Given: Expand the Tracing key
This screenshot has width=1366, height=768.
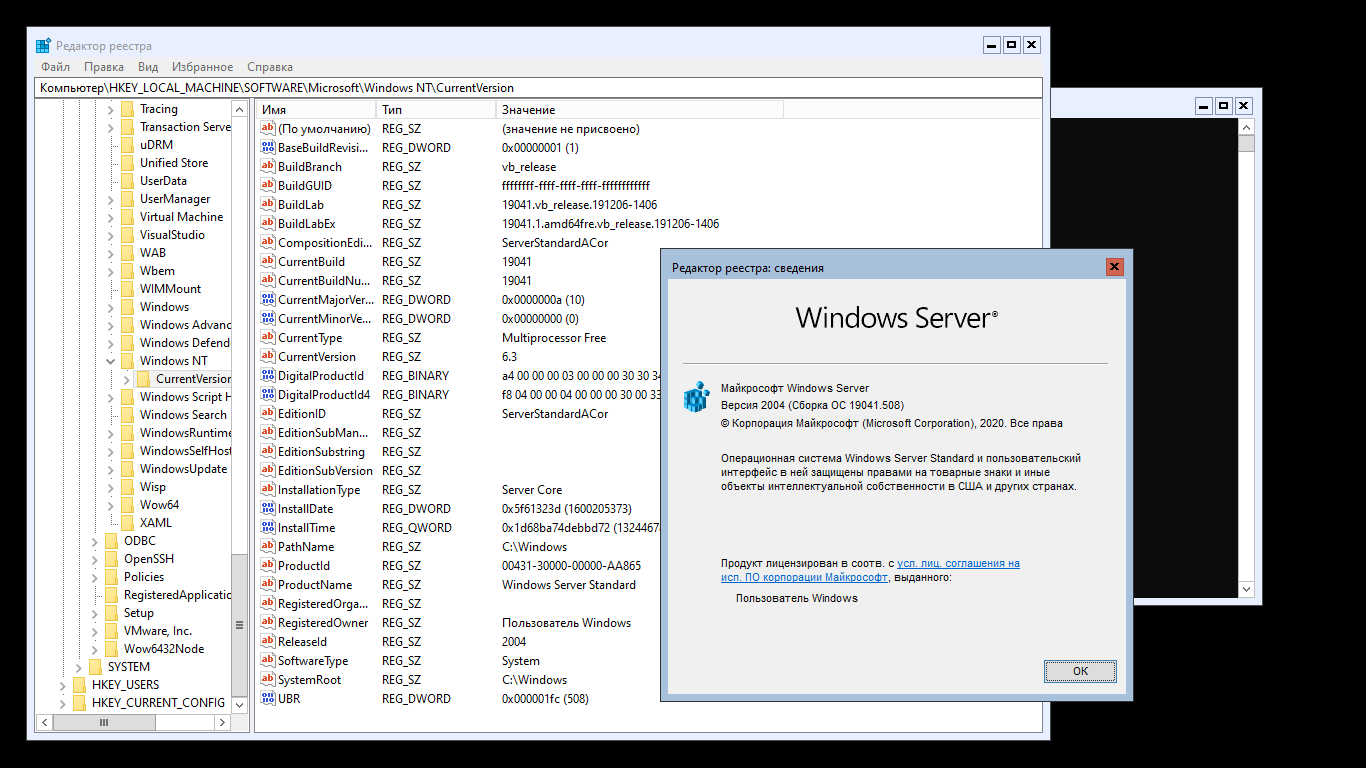Looking at the screenshot, I should (x=111, y=109).
